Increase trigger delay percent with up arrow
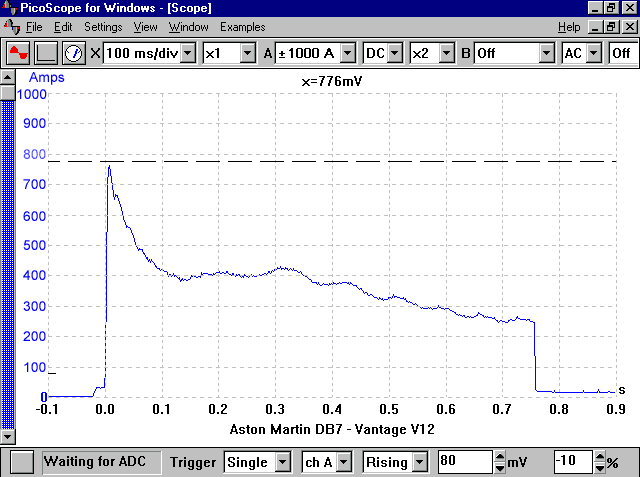Image resolution: width=640 pixels, height=477 pixels. [599, 457]
